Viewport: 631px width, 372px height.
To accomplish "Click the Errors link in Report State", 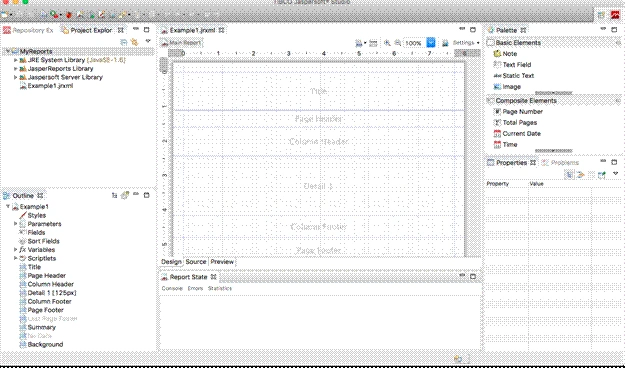I will click(x=195, y=288).
